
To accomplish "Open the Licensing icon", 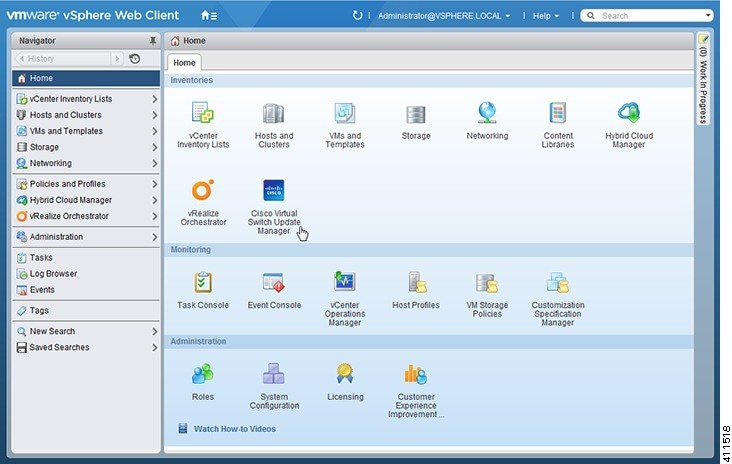I will tap(345, 374).
